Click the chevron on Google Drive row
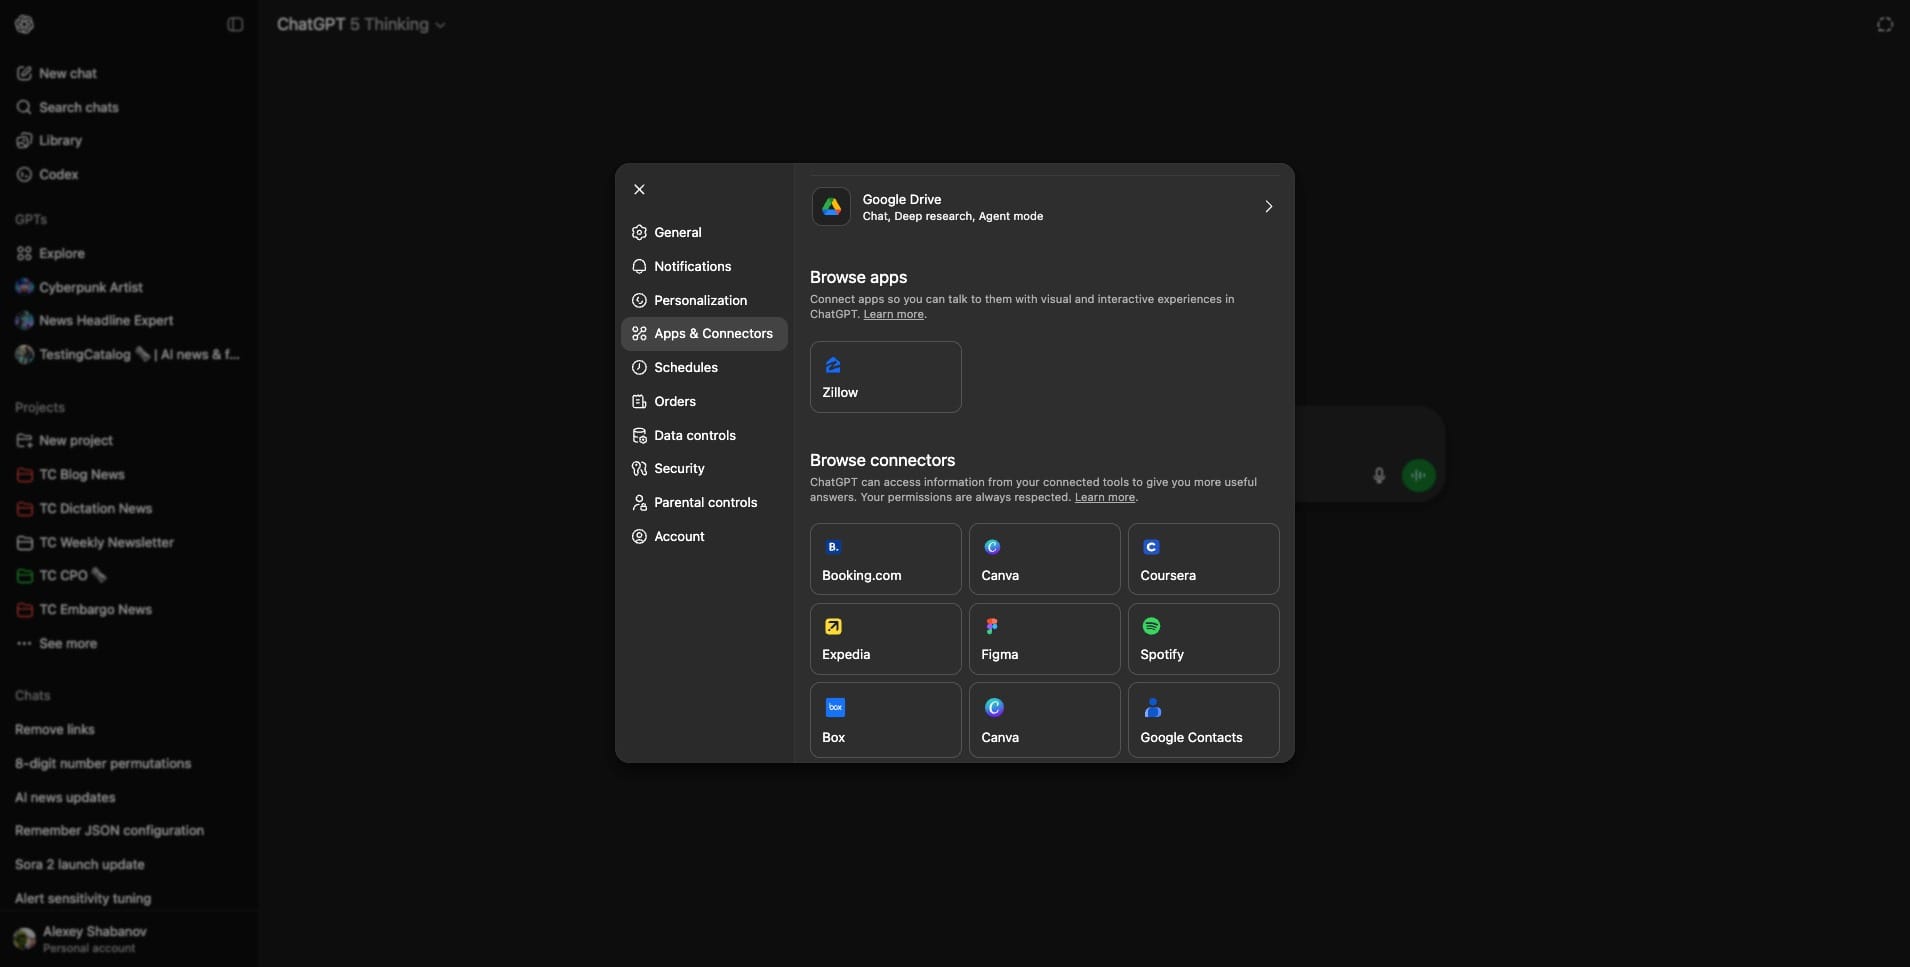The width and height of the screenshot is (1910, 967). tap(1268, 207)
